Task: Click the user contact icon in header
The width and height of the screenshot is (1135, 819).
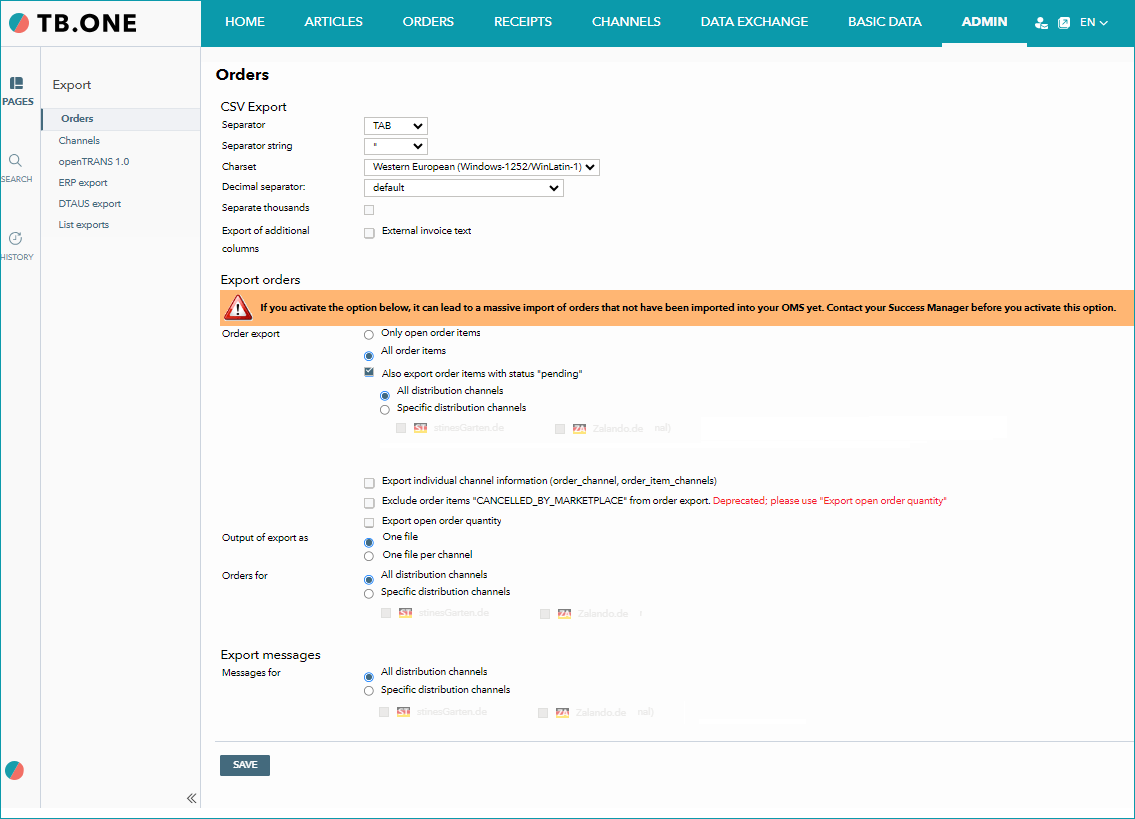Action: (x=1041, y=23)
